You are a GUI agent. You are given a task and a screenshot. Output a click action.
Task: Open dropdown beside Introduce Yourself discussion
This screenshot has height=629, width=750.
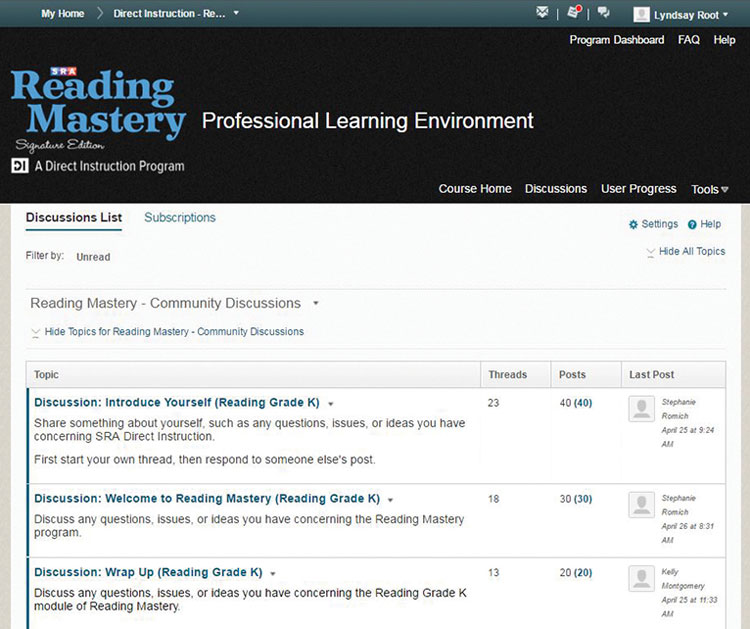click(x=330, y=403)
